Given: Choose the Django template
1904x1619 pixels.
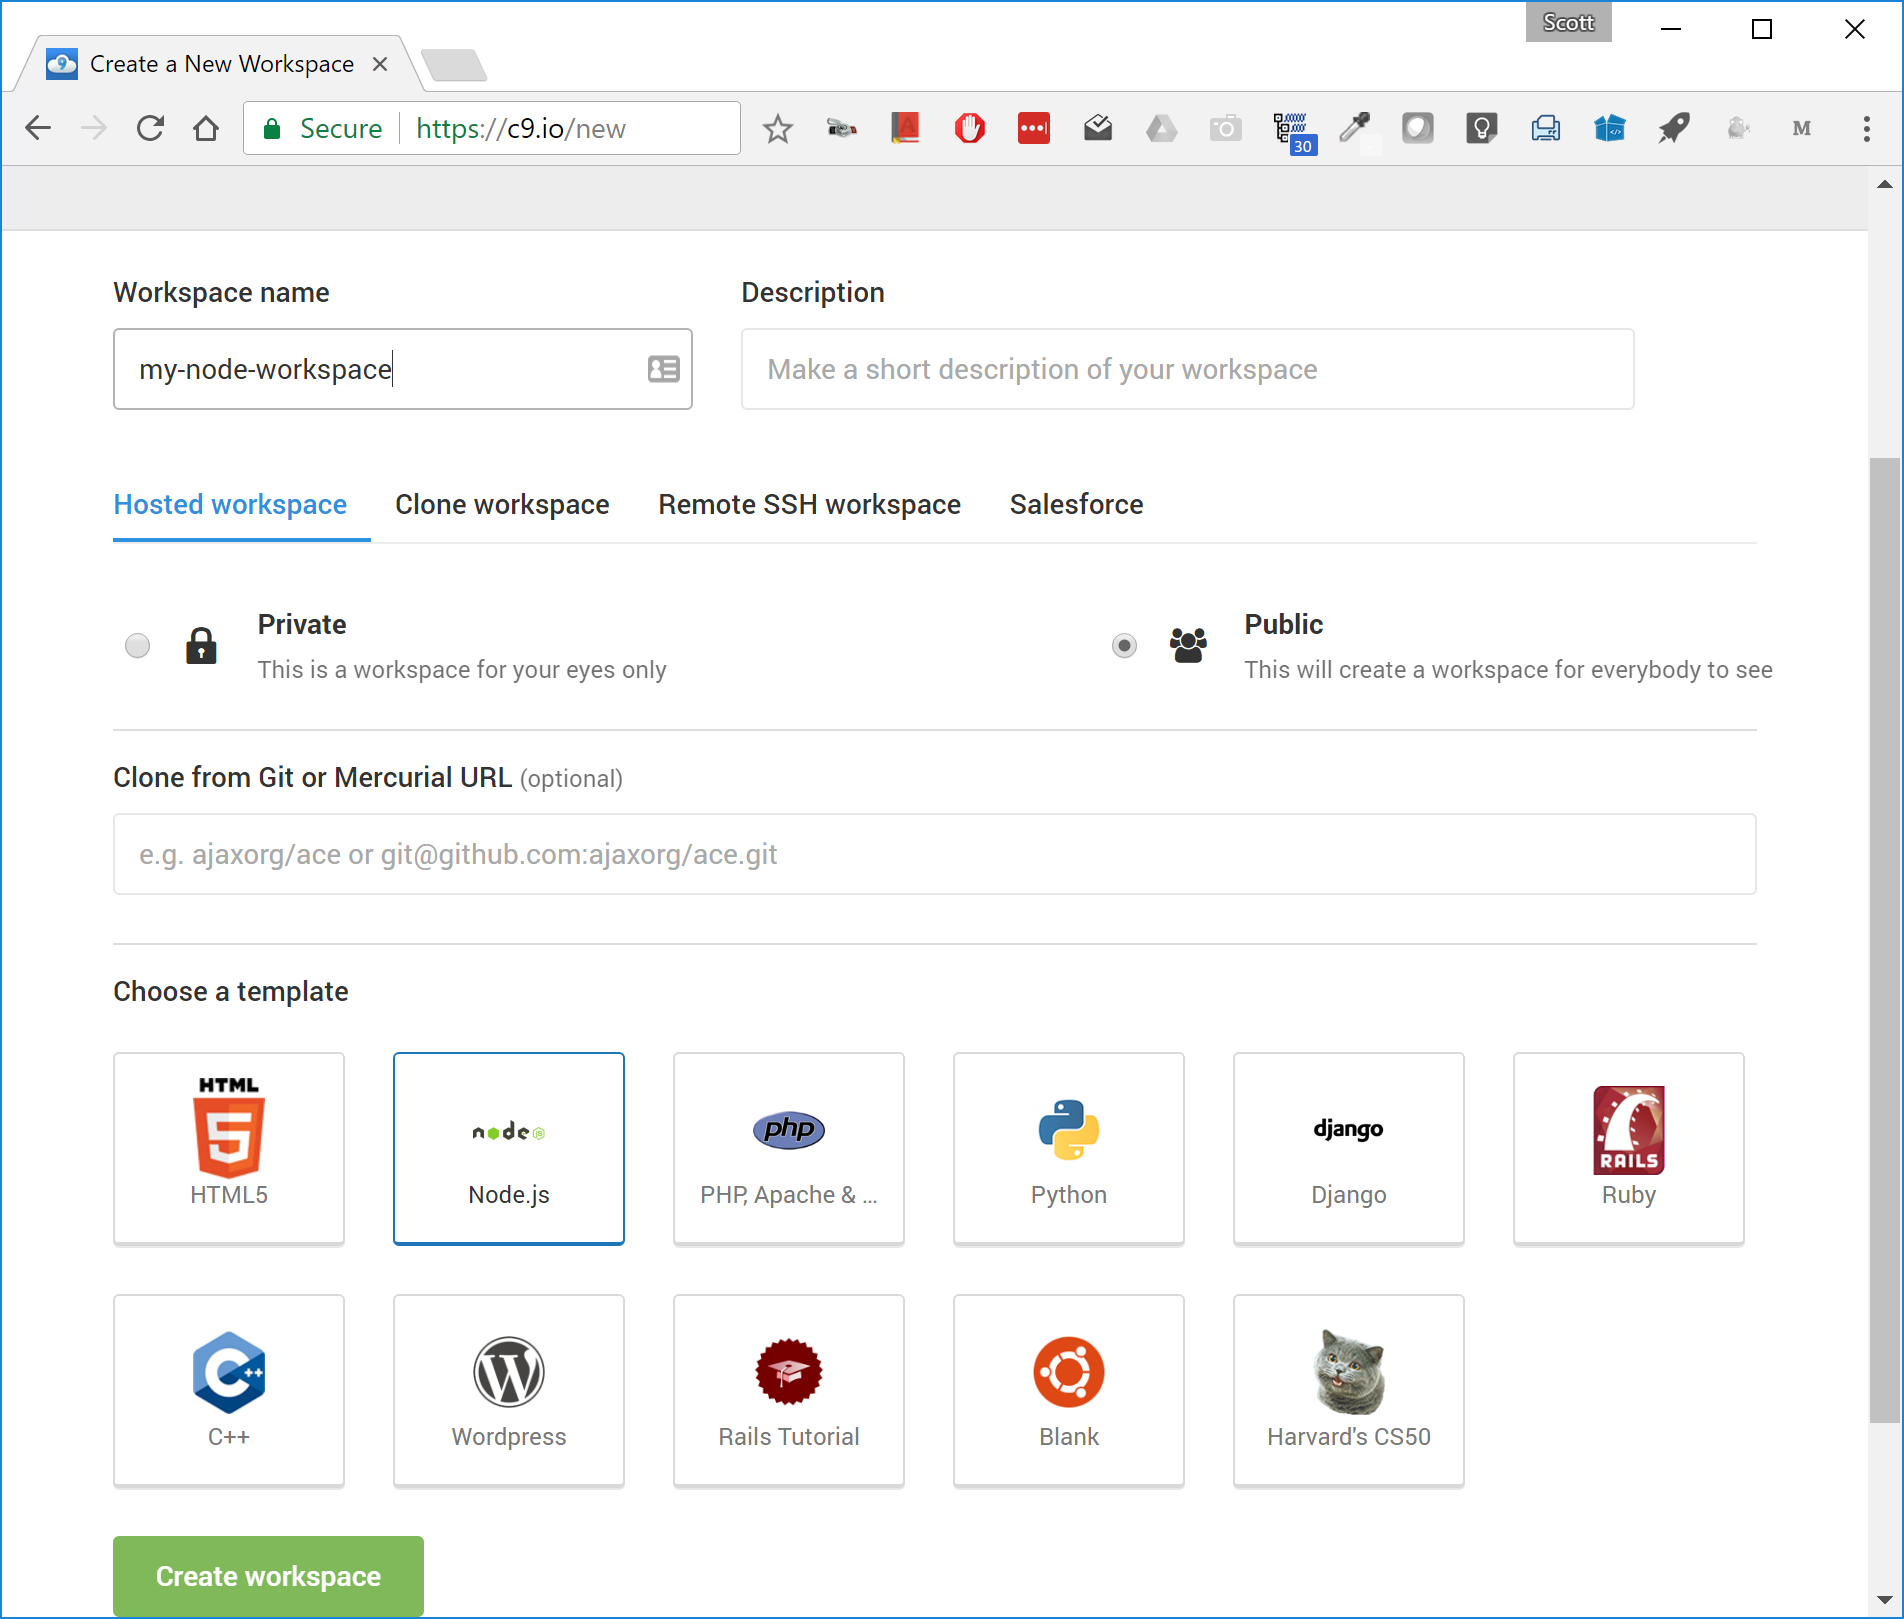Looking at the screenshot, I should pos(1349,1148).
